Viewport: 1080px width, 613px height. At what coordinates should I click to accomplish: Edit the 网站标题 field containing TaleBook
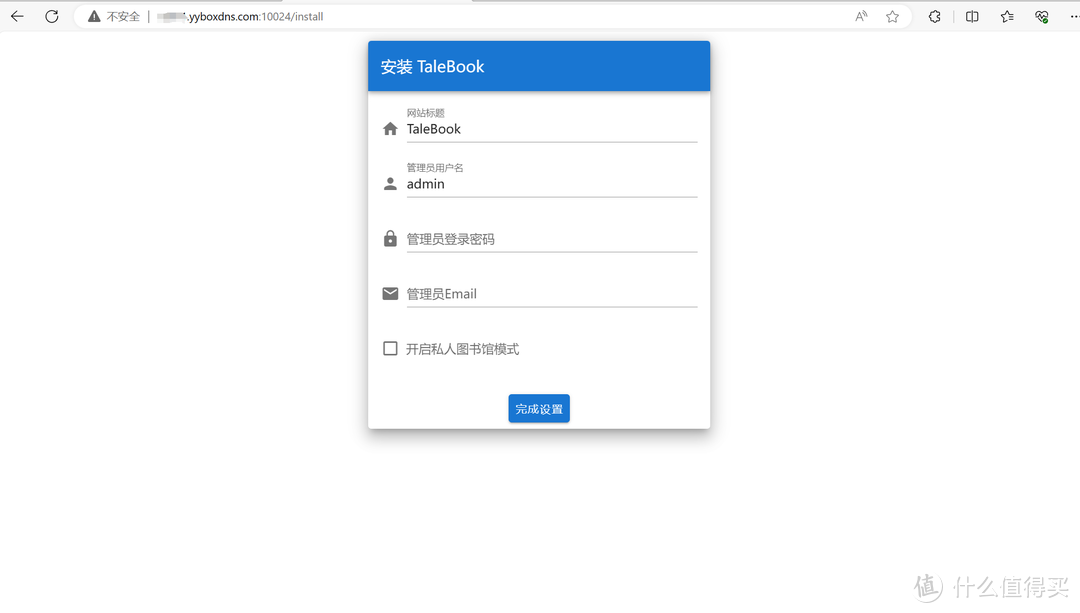click(552, 129)
